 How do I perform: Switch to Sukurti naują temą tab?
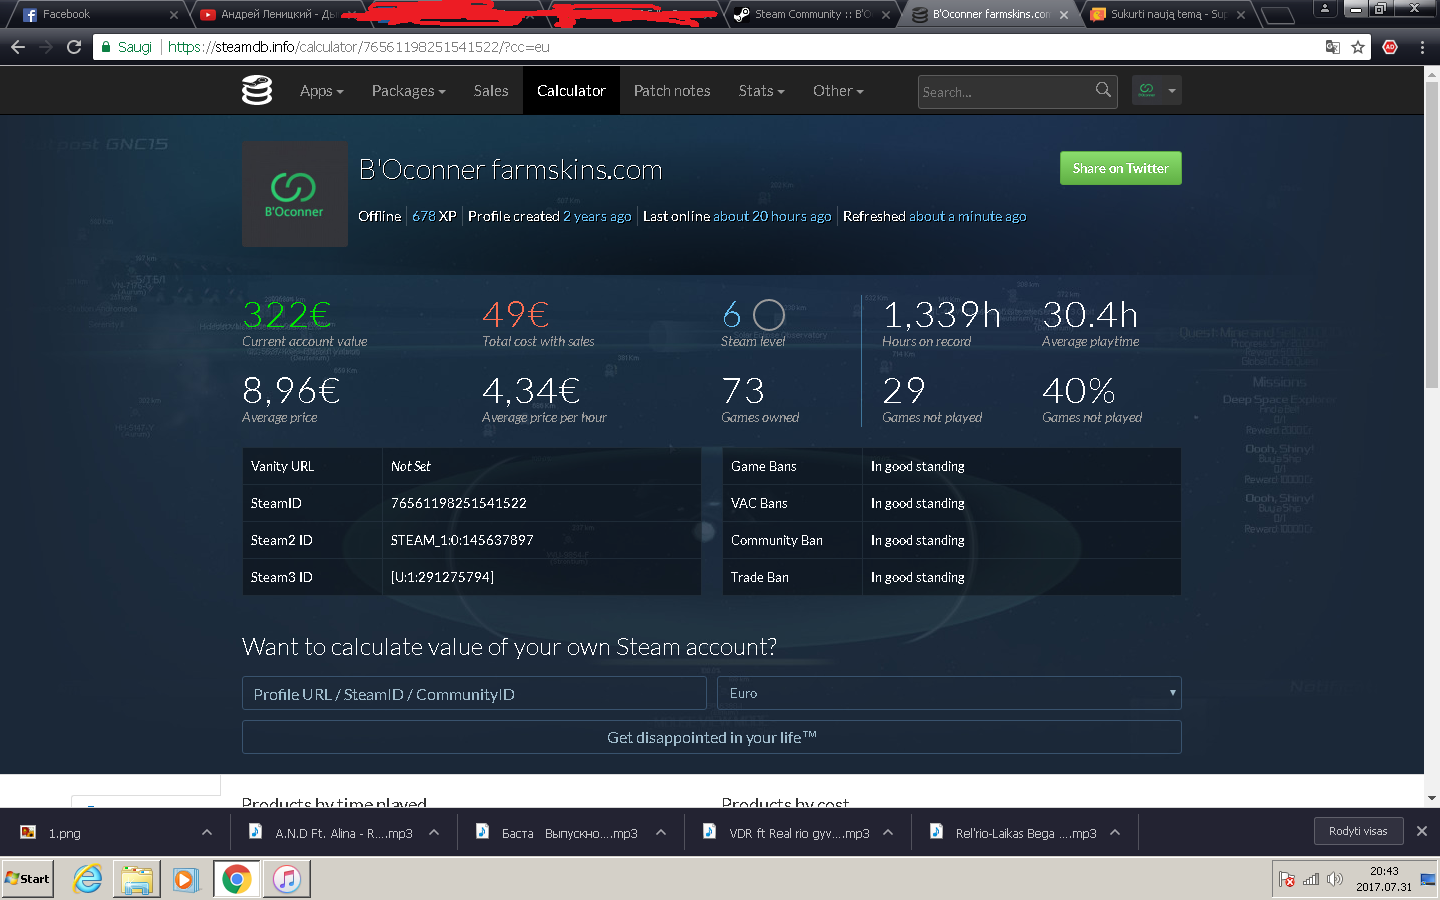click(x=1168, y=15)
